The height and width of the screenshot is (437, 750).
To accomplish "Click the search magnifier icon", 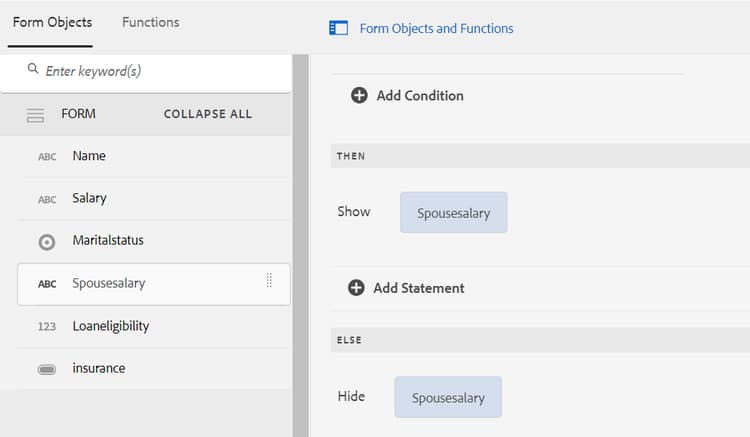I will pyautogui.click(x=33, y=70).
